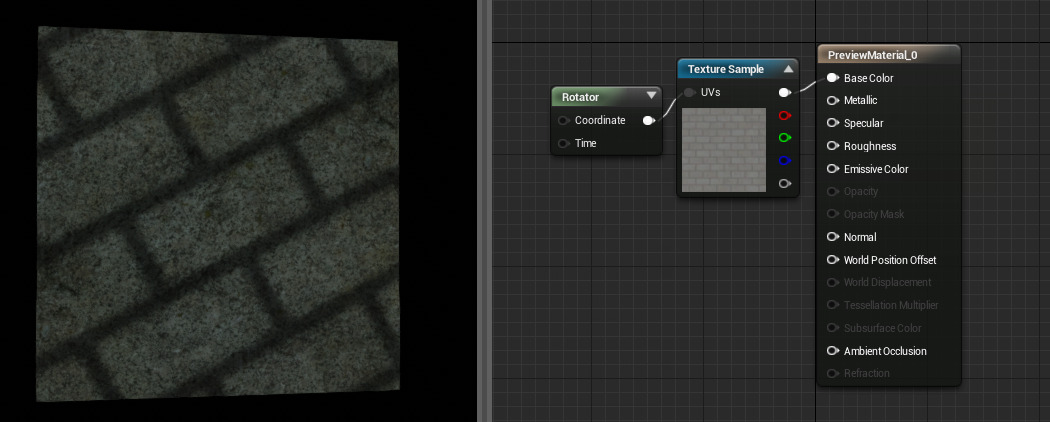Click the red channel output pin
Screen dimensions: 1050x422
(x=785, y=115)
